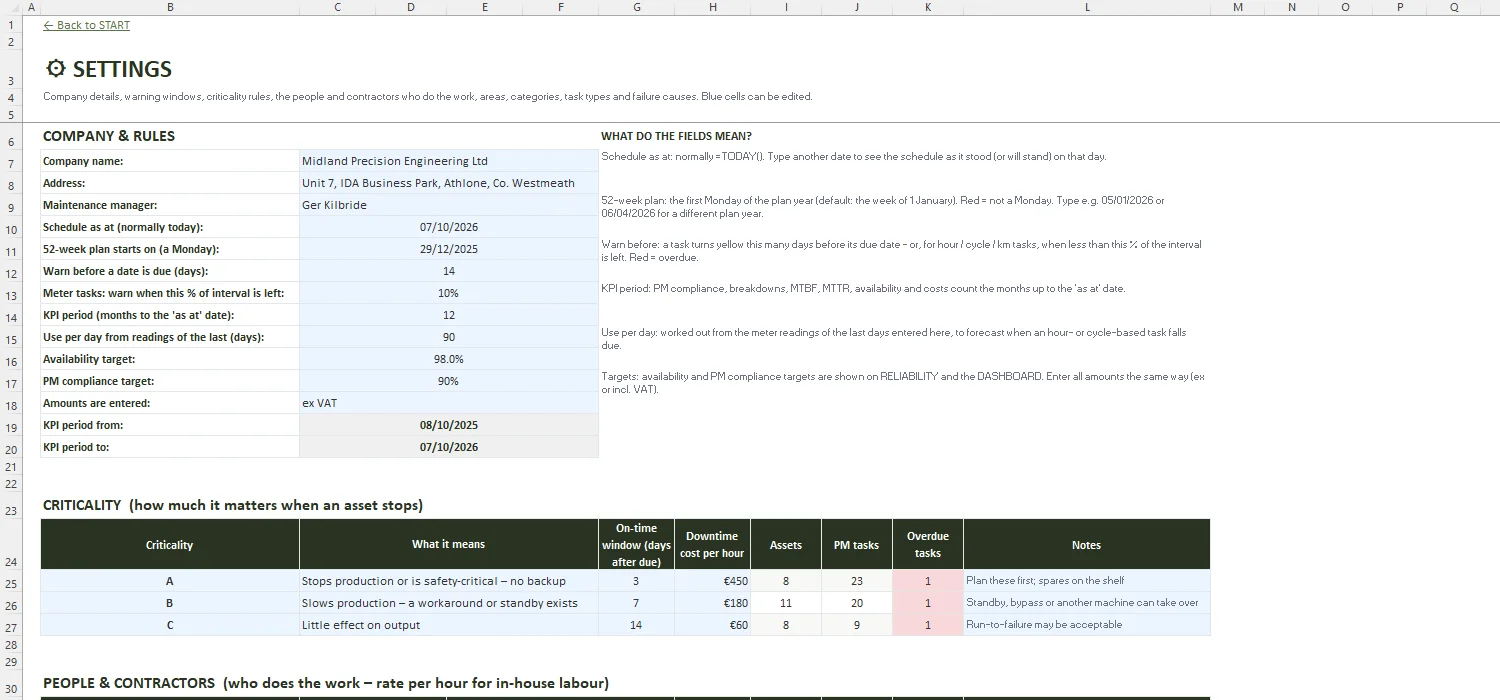Select the WHAT DO THE FIELDS MEAN? heading

pyautogui.click(x=676, y=136)
